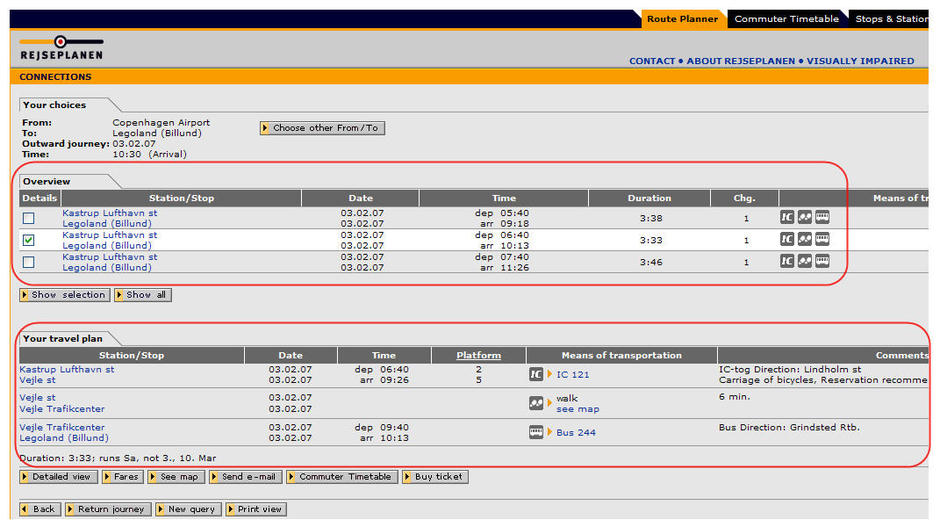Click the Detailed view button
This screenshot has height=527, width=940.
[58, 477]
